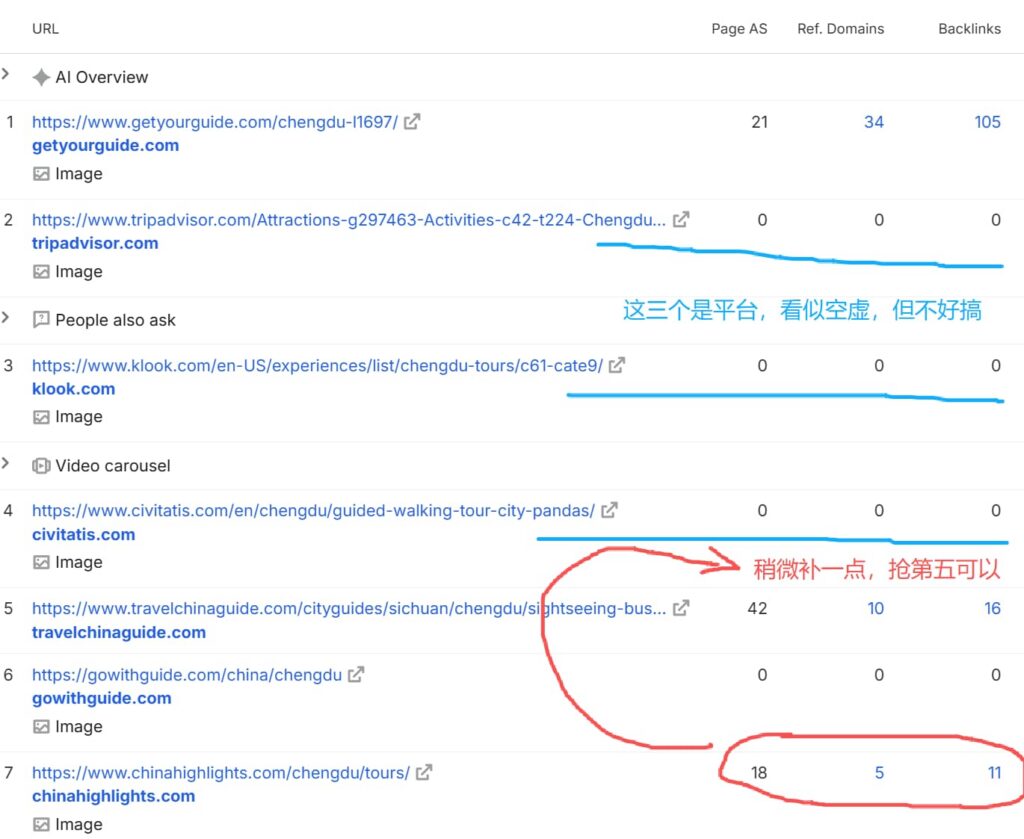Expand the AI Overview row
The height and width of the screenshot is (839, 1024).
[6, 74]
